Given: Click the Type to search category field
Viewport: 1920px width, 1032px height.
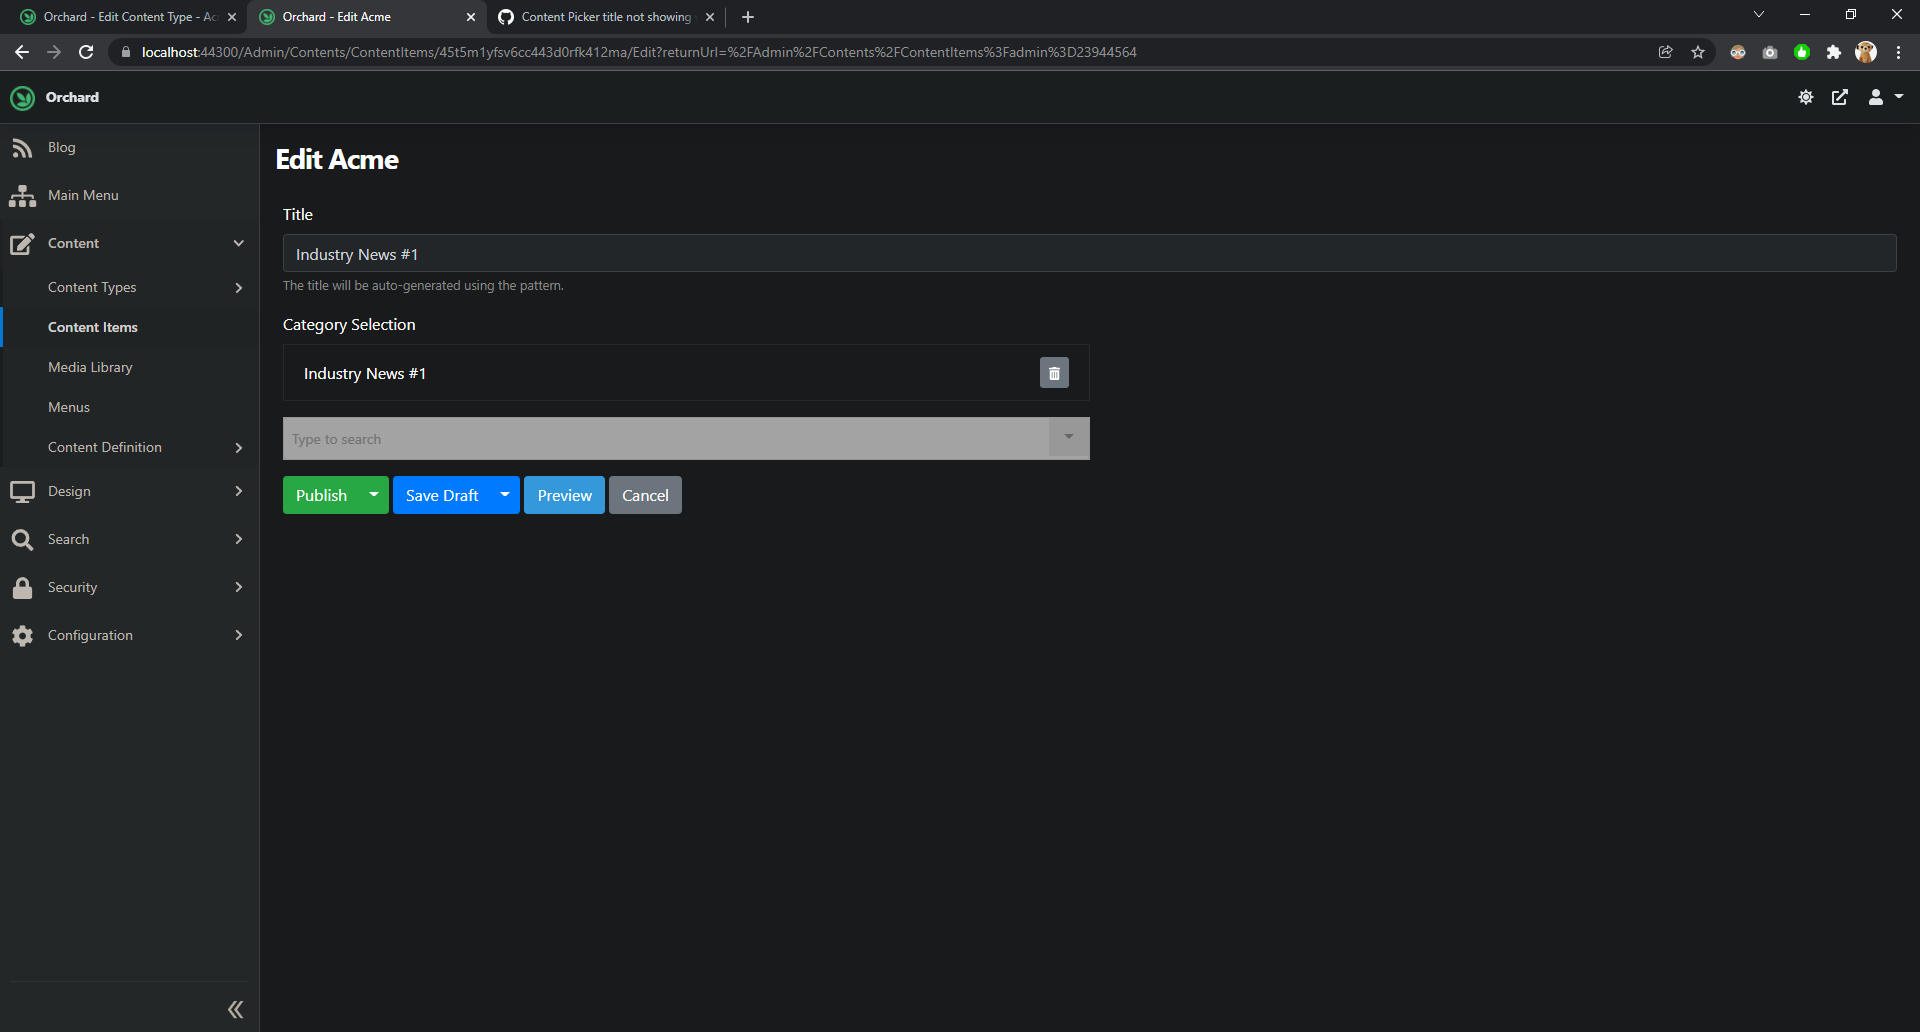Looking at the screenshot, I should (x=666, y=439).
